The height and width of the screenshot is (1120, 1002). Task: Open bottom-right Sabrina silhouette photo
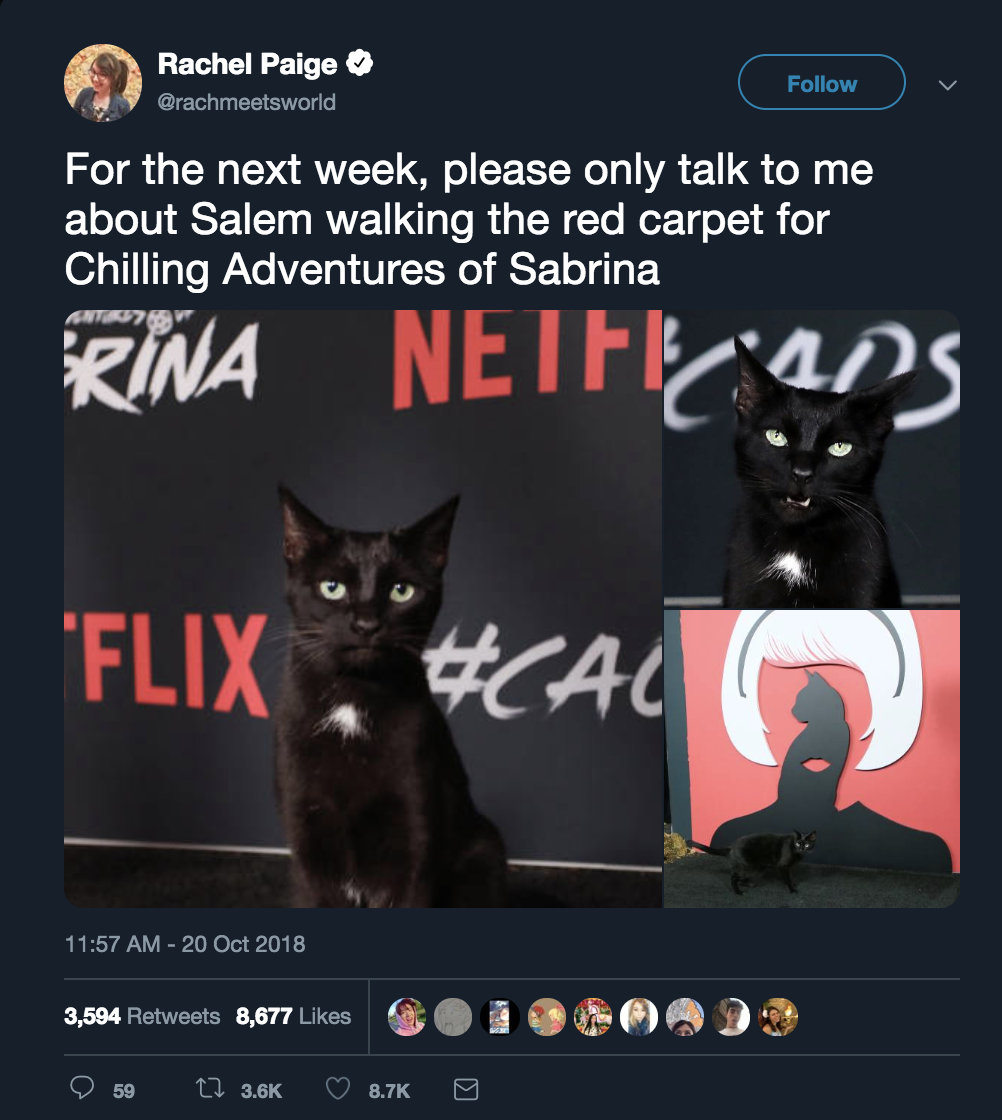tap(812, 759)
